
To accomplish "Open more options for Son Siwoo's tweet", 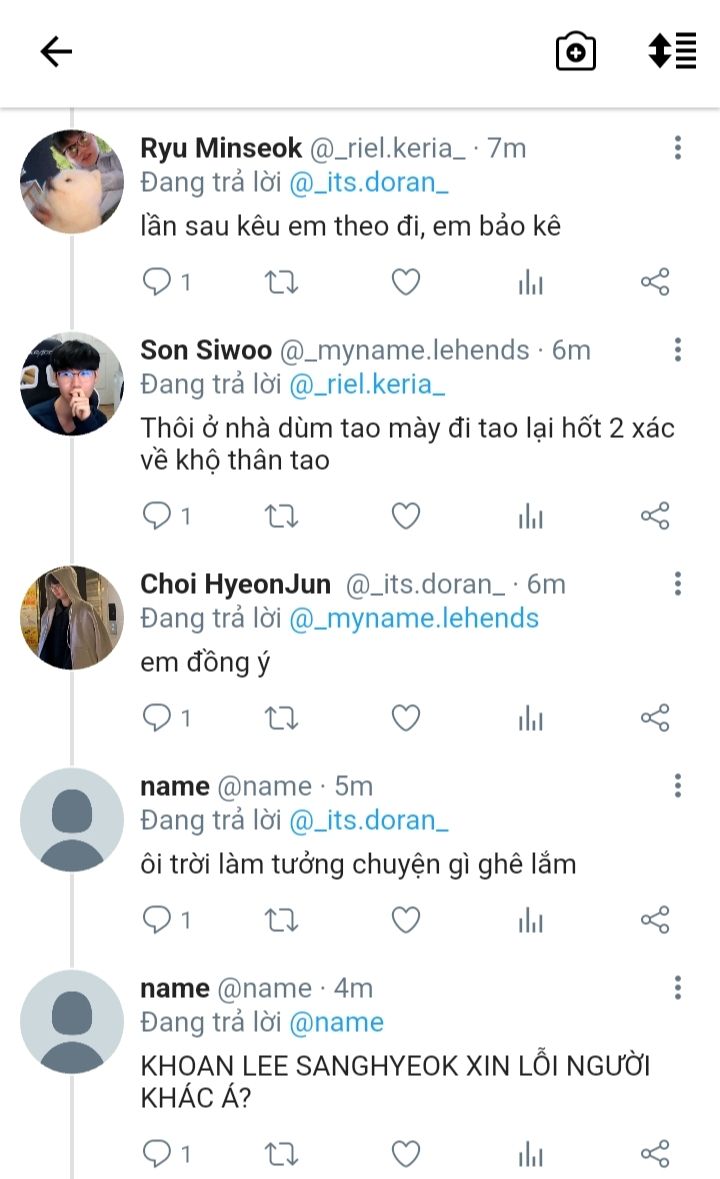I will [x=678, y=350].
